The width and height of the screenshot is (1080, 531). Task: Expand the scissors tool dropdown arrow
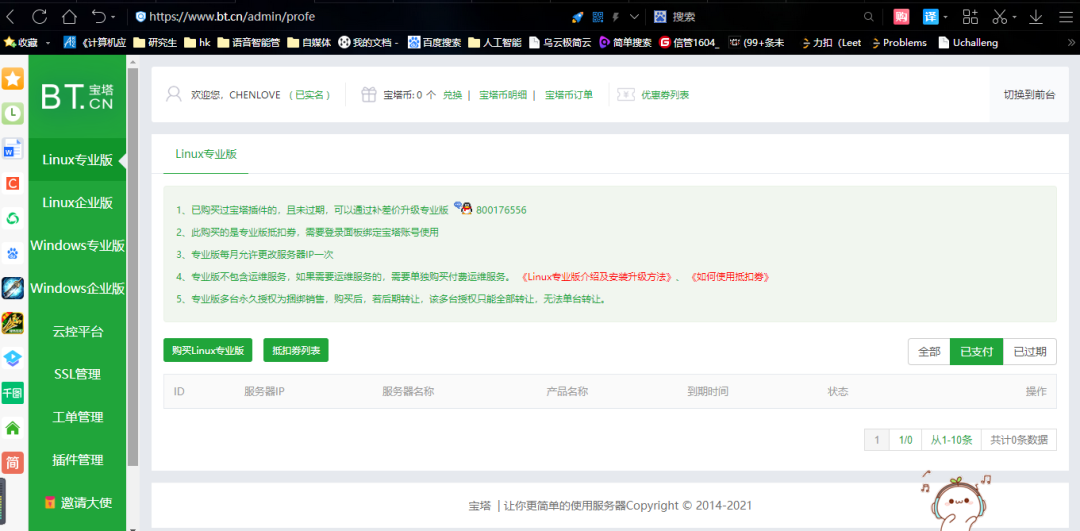1015,17
